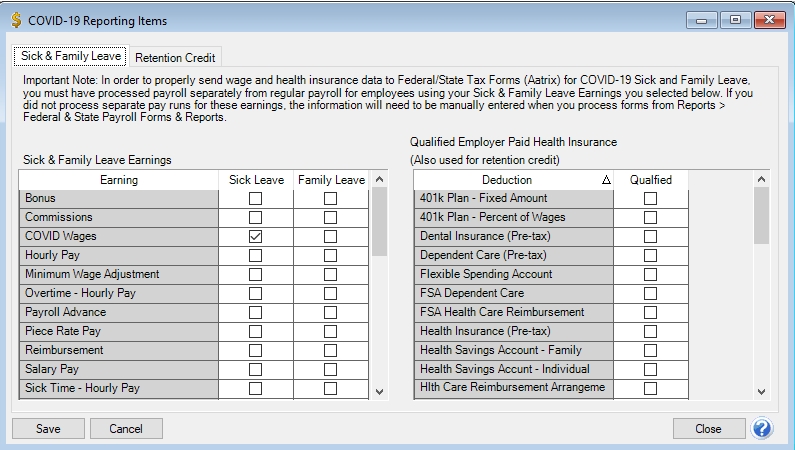The height and width of the screenshot is (450, 795).
Task: Click the Earning column header
Action: pos(119,180)
